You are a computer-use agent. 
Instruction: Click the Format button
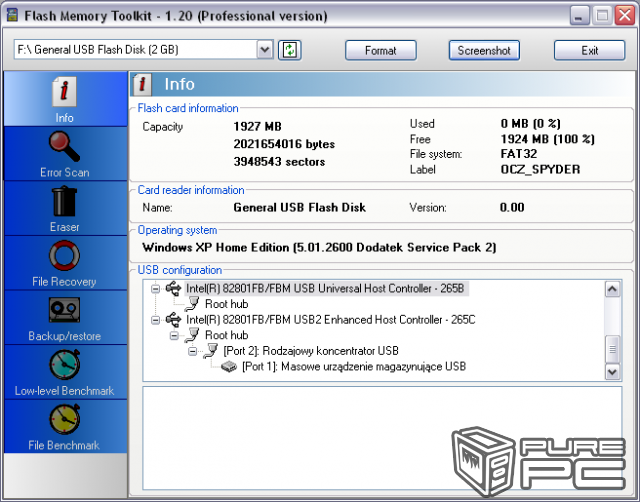click(x=381, y=51)
